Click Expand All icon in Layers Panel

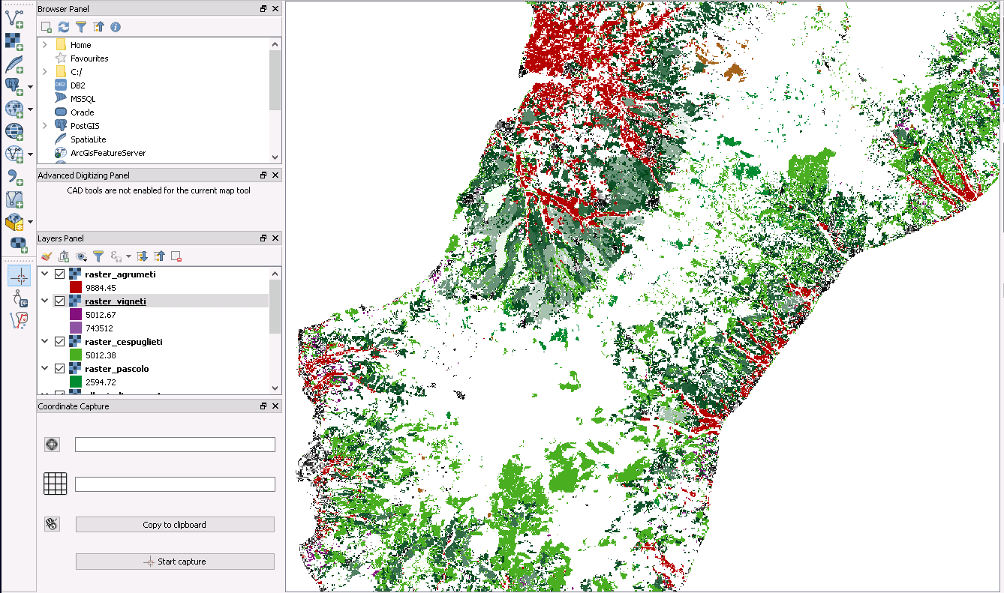pyautogui.click(x=142, y=256)
